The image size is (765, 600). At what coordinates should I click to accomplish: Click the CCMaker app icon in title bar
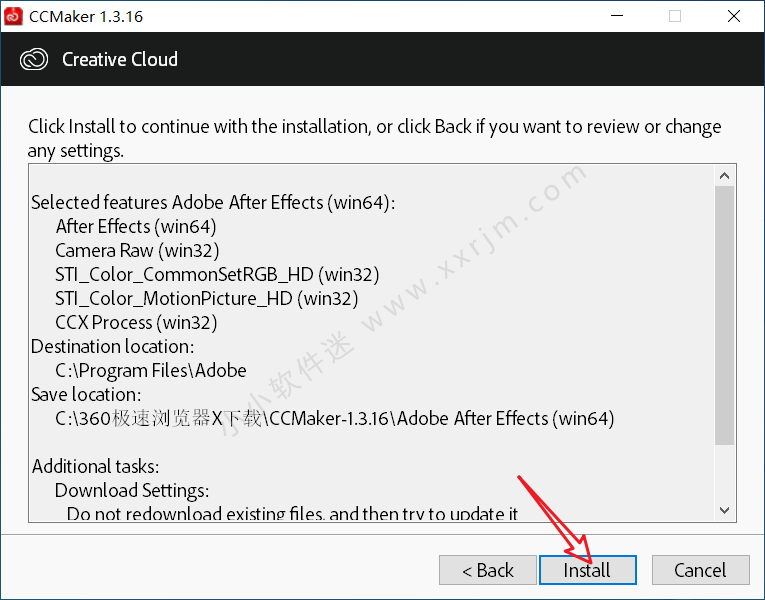(13, 16)
